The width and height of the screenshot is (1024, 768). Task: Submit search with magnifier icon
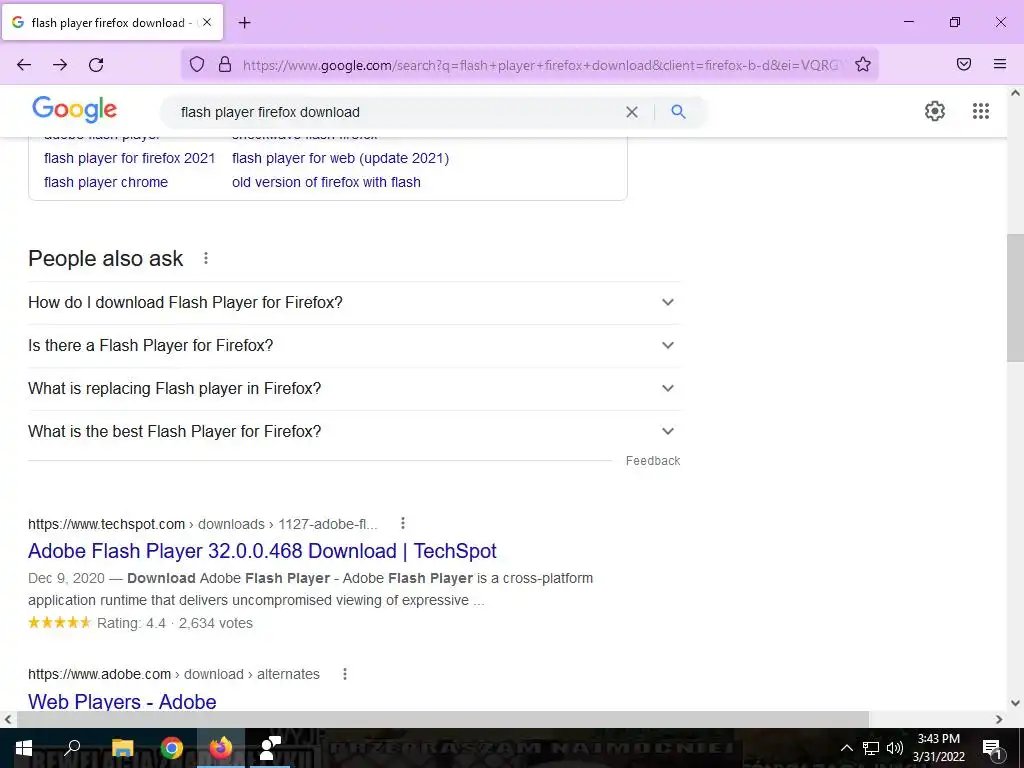pyautogui.click(x=679, y=112)
